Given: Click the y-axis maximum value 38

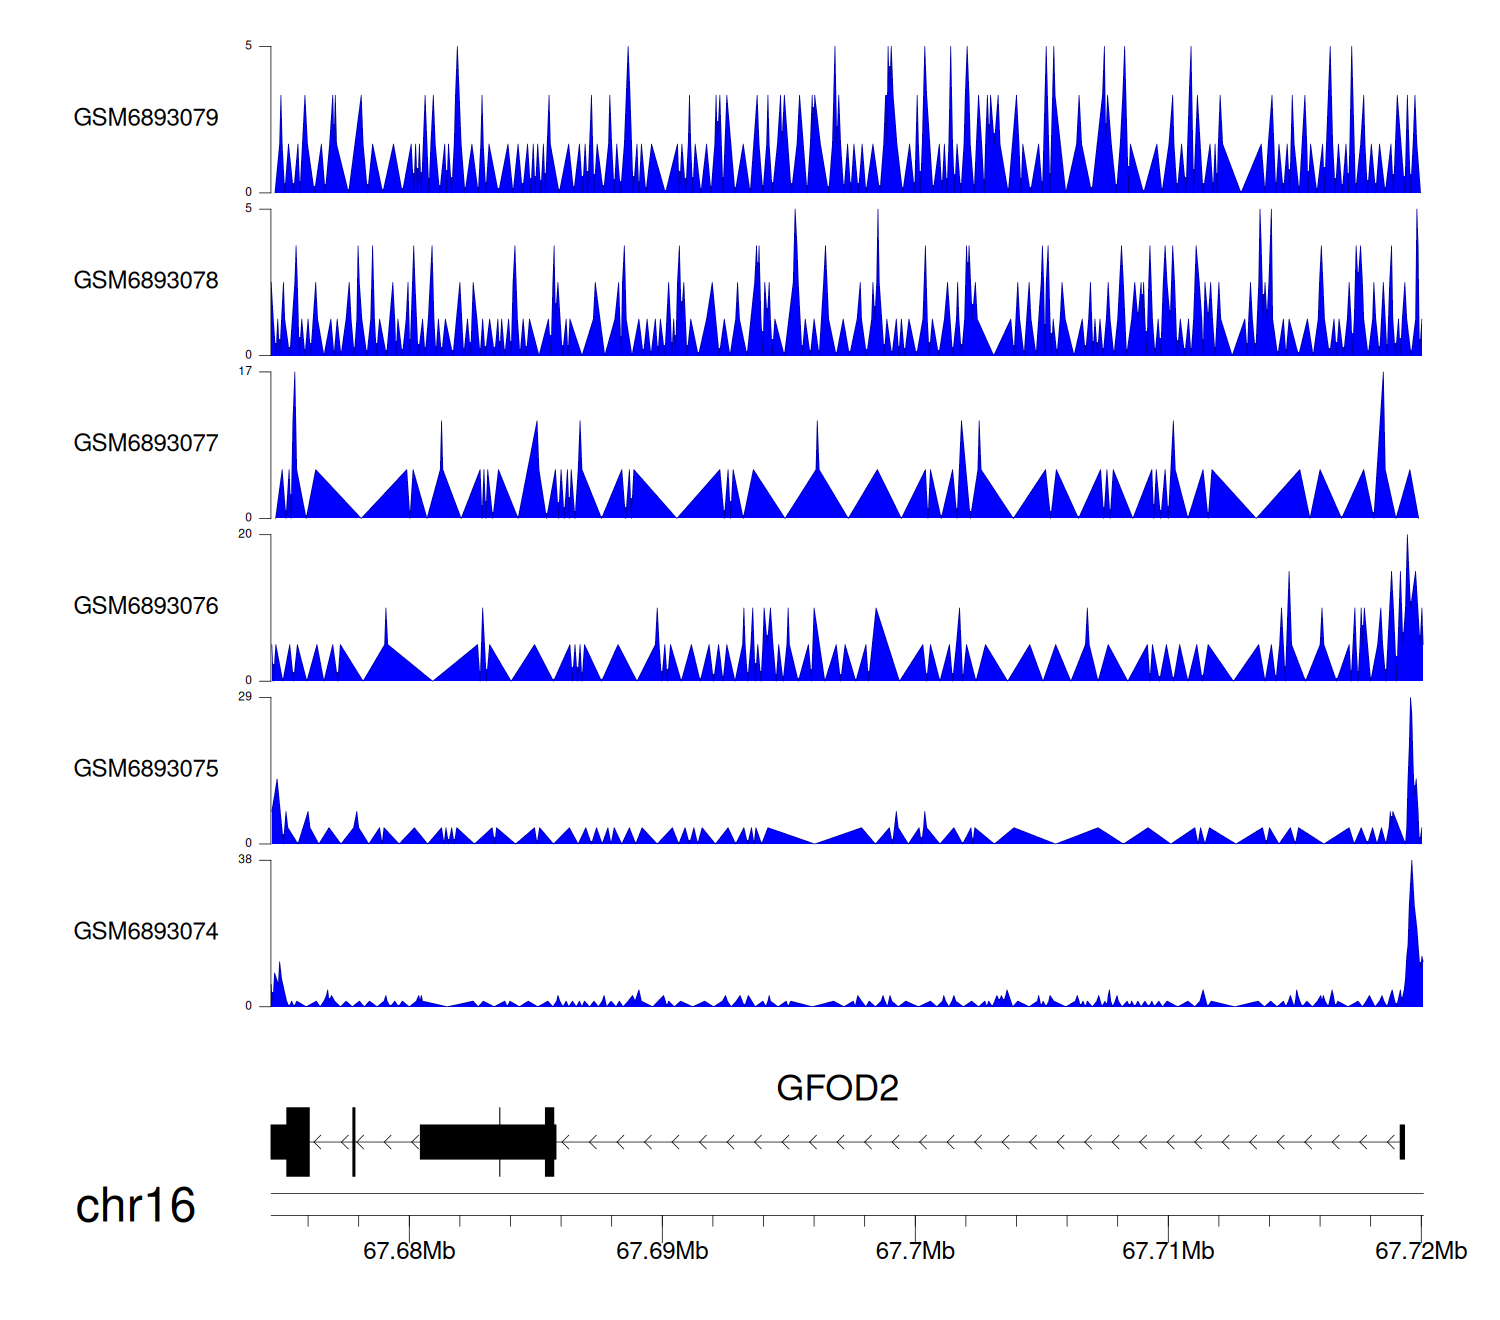Looking at the screenshot, I should 245,860.
